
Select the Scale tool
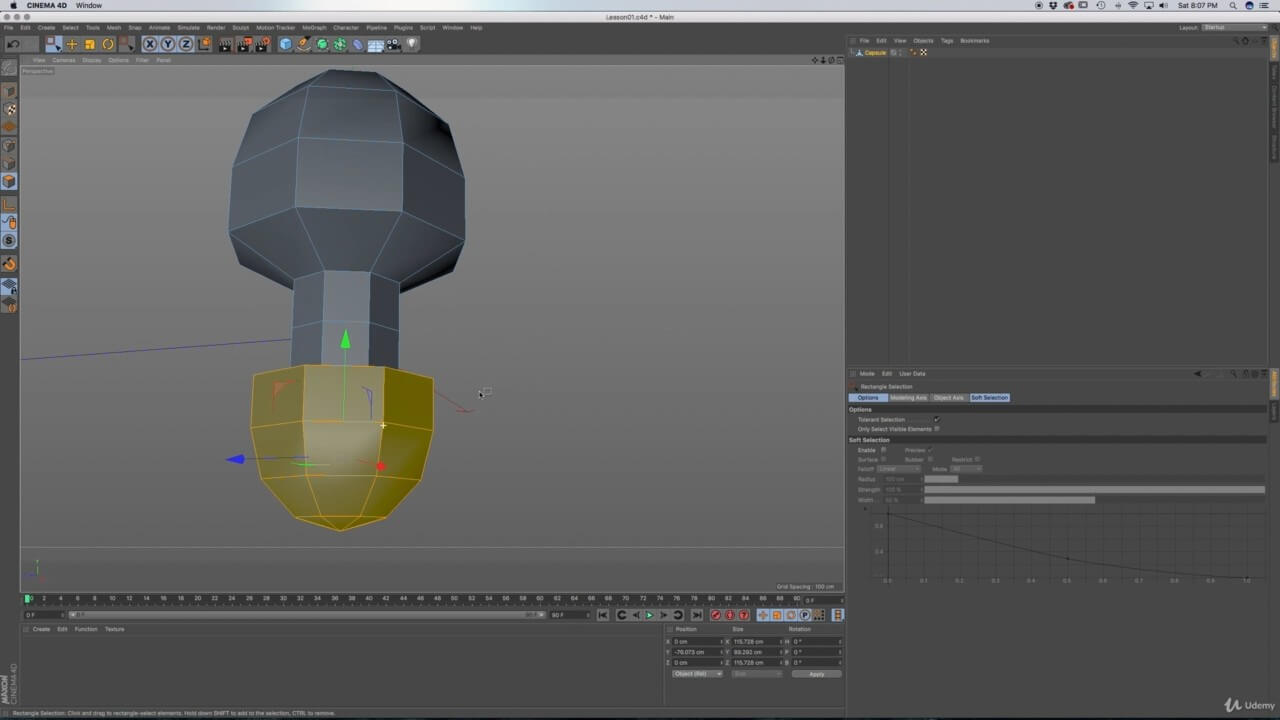tap(89, 44)
